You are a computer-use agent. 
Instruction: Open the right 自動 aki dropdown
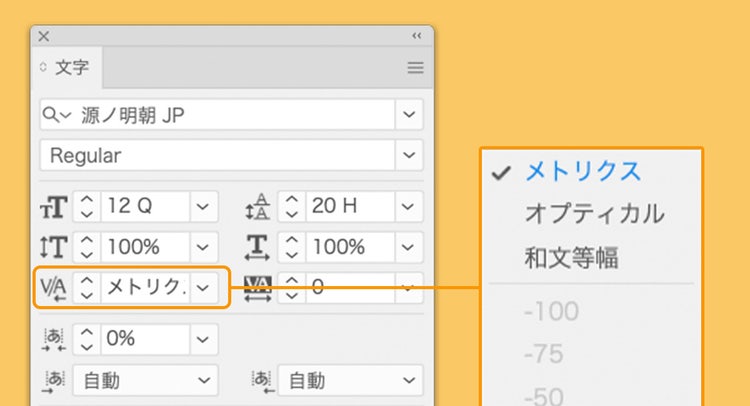pyautogui.click(x=351, y=380)
